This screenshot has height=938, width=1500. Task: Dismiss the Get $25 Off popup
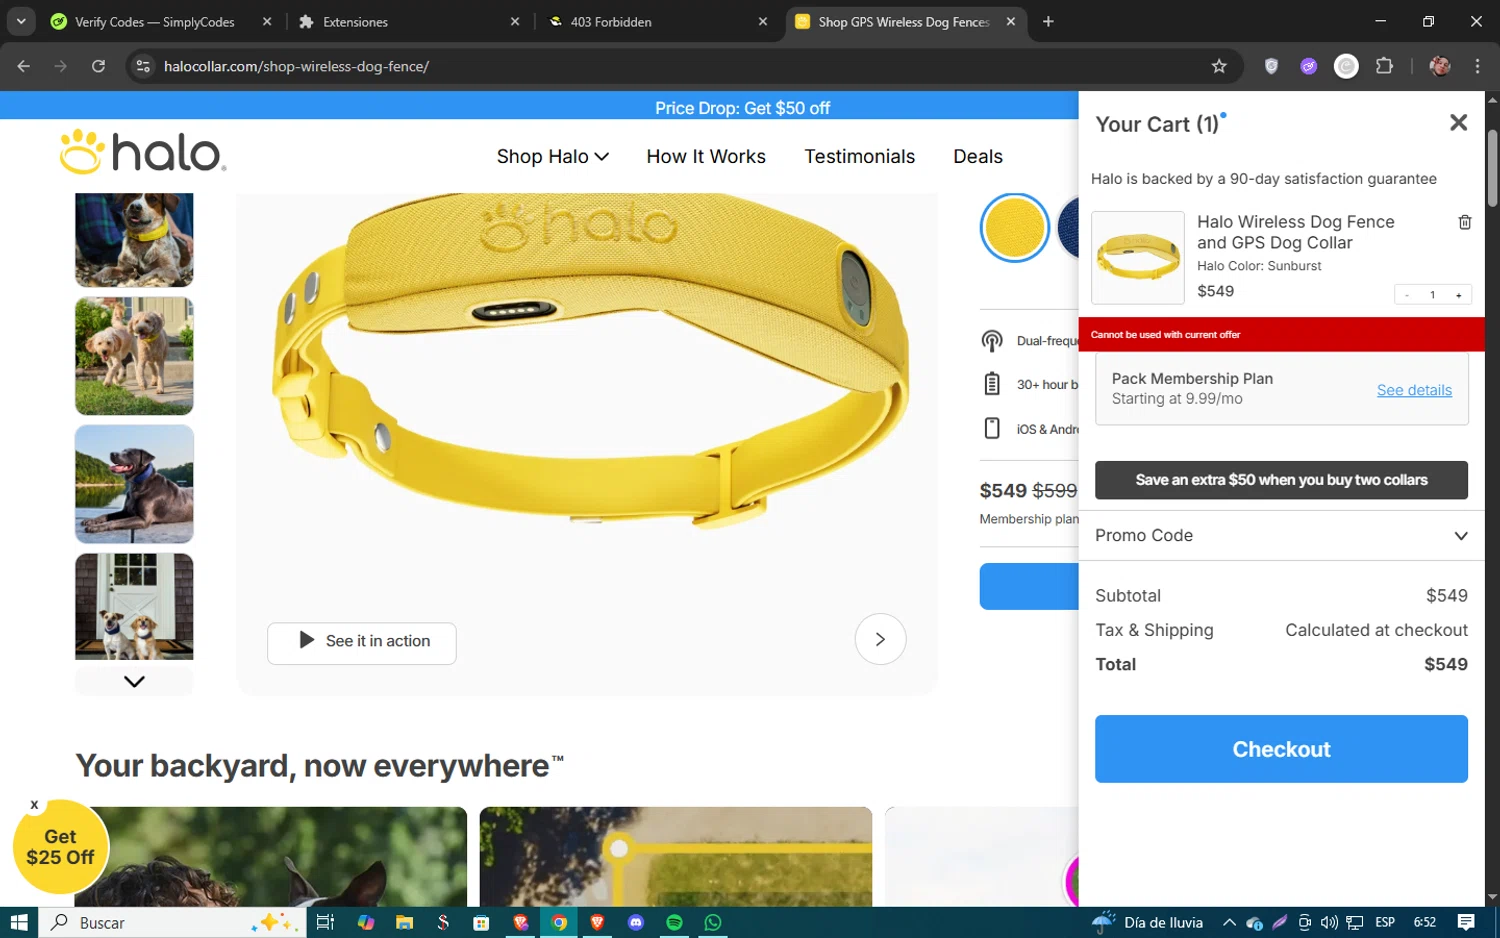click(34, 804)
